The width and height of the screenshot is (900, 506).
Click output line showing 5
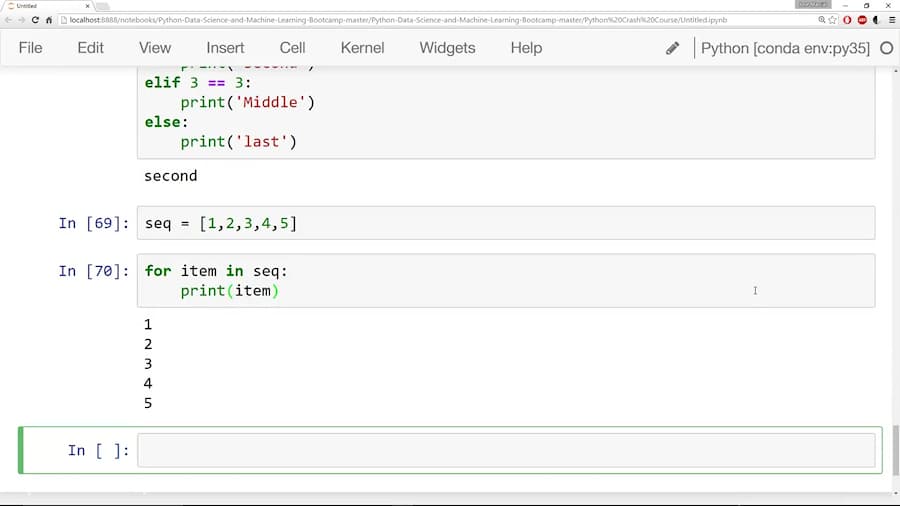[148, 403]
